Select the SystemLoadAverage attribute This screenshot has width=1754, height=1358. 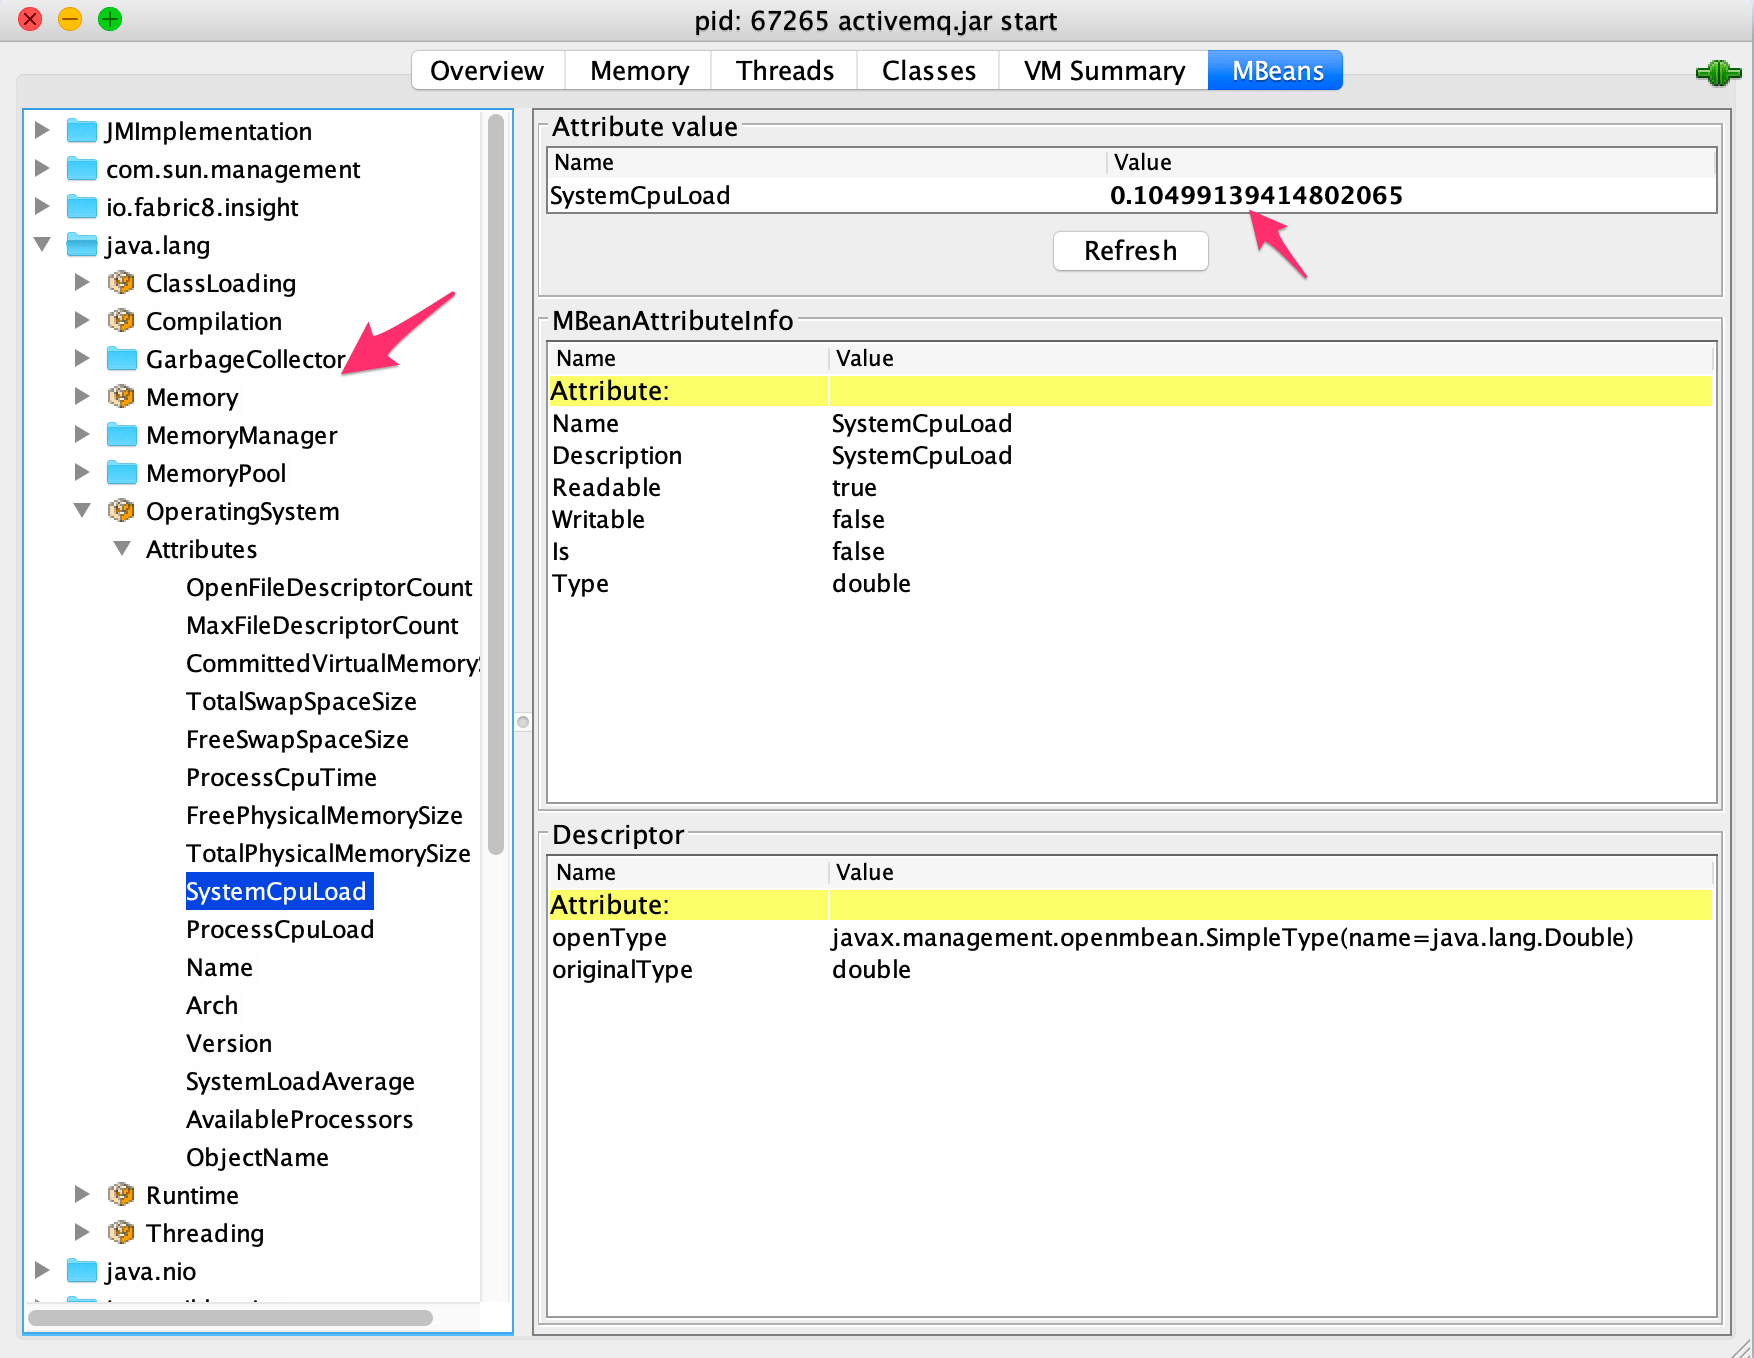point(300,1081)
